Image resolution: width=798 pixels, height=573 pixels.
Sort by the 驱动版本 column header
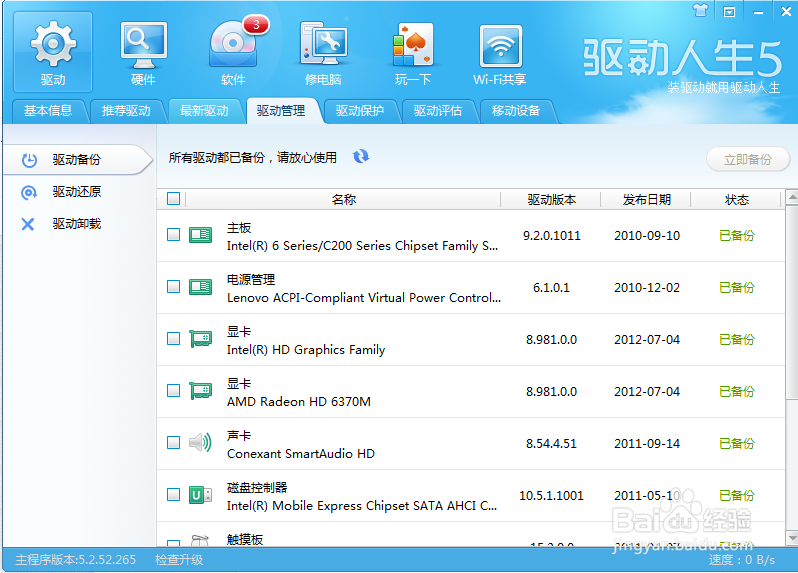tap(551, 199)
